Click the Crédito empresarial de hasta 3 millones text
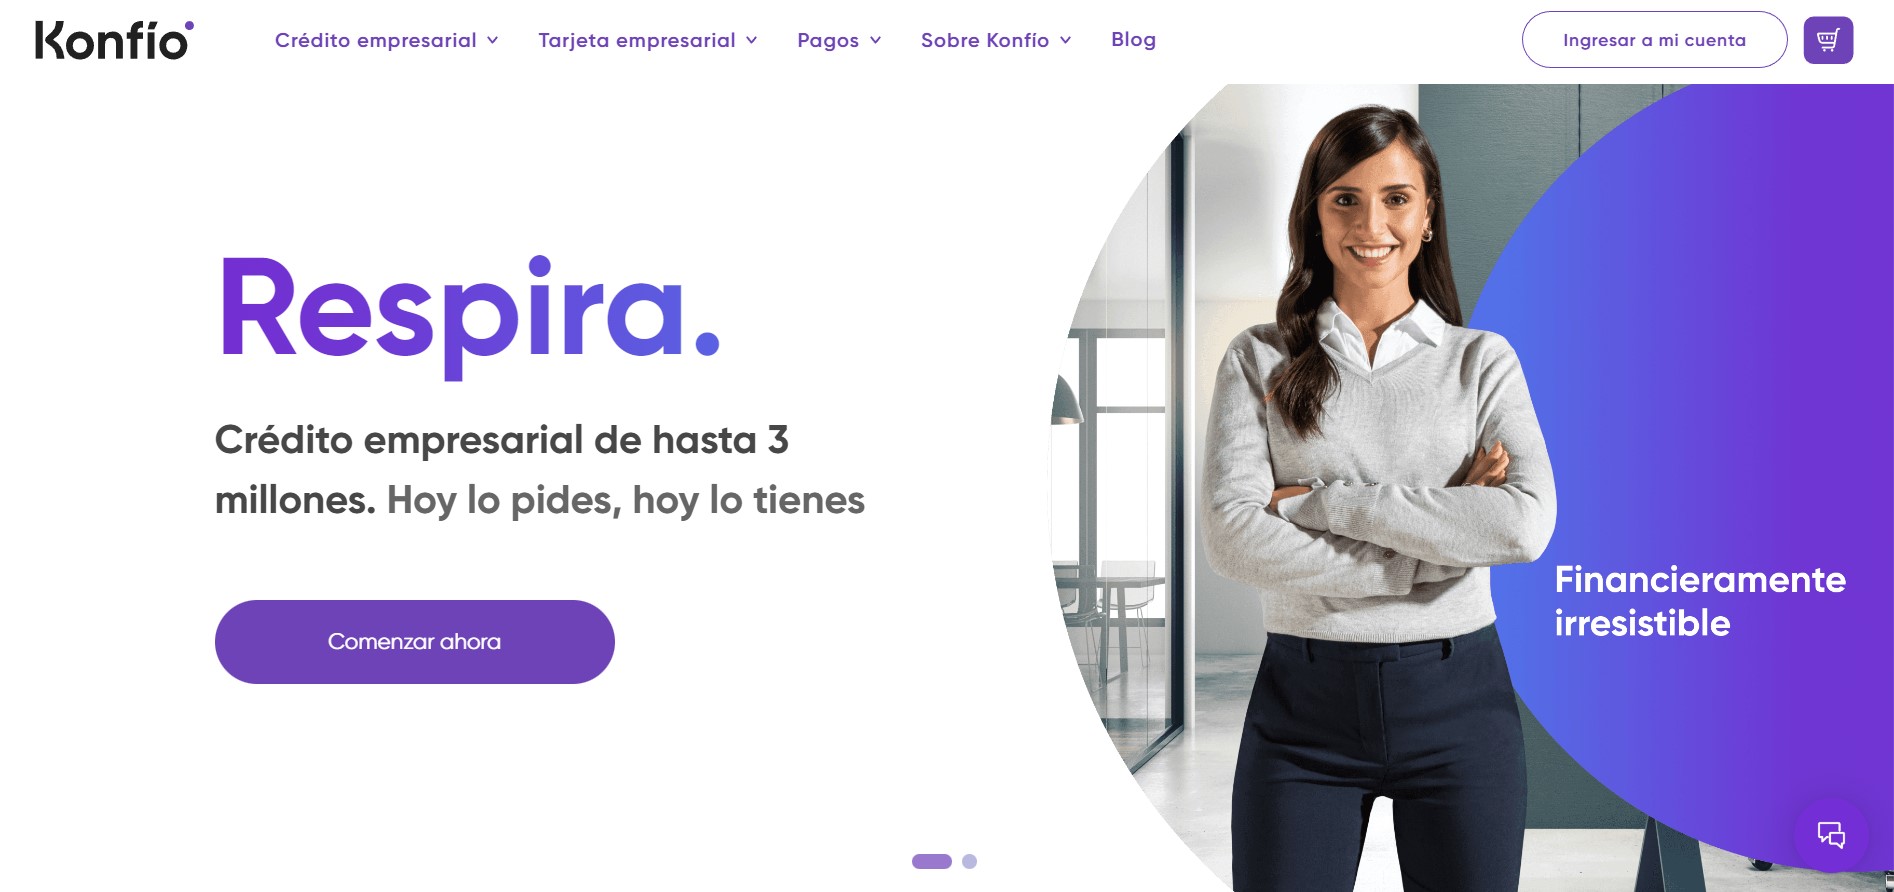The width and height of the screenshot is (1894, 892). click(x=501, y=469)
